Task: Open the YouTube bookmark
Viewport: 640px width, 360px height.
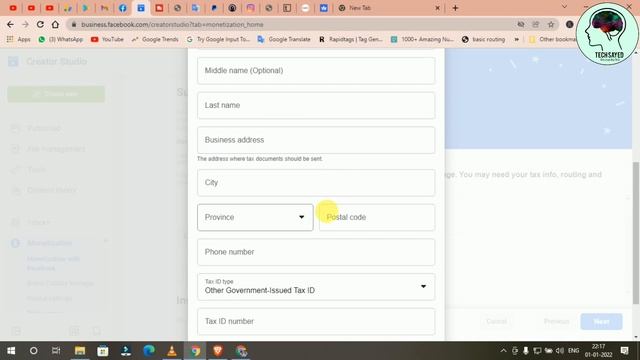Action: [x=107, y=39]
